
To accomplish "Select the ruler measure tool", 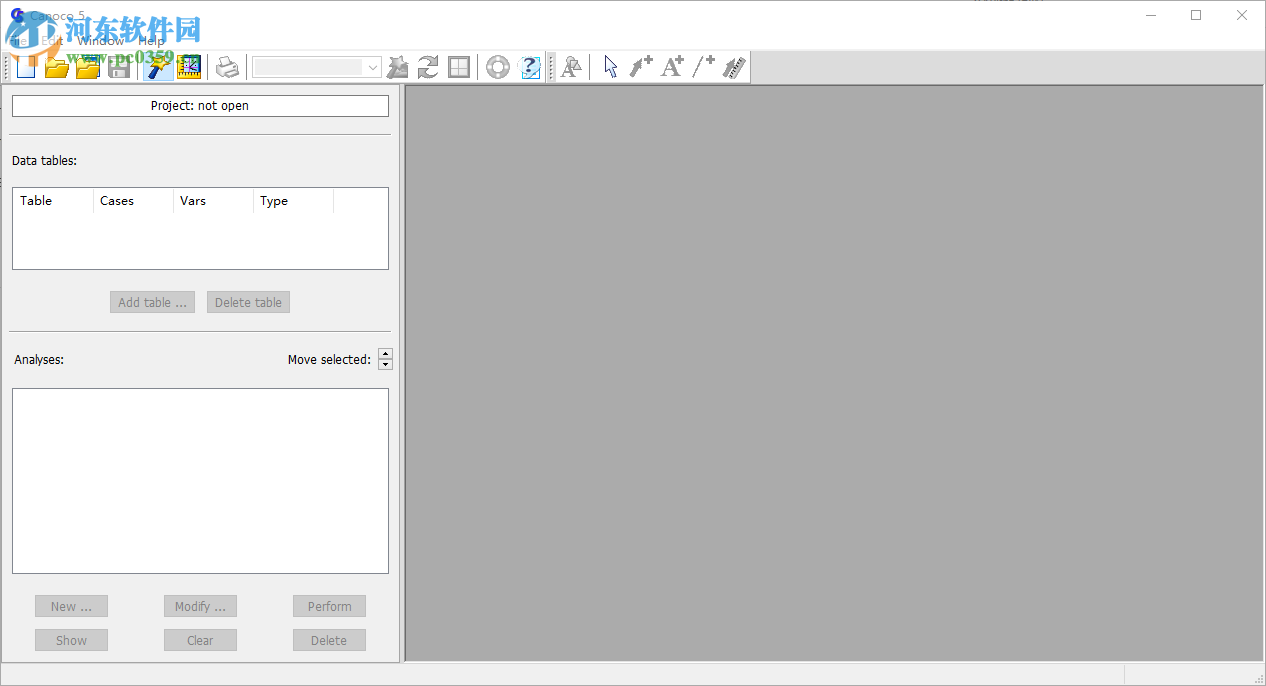I will click(x=734, y=67).
